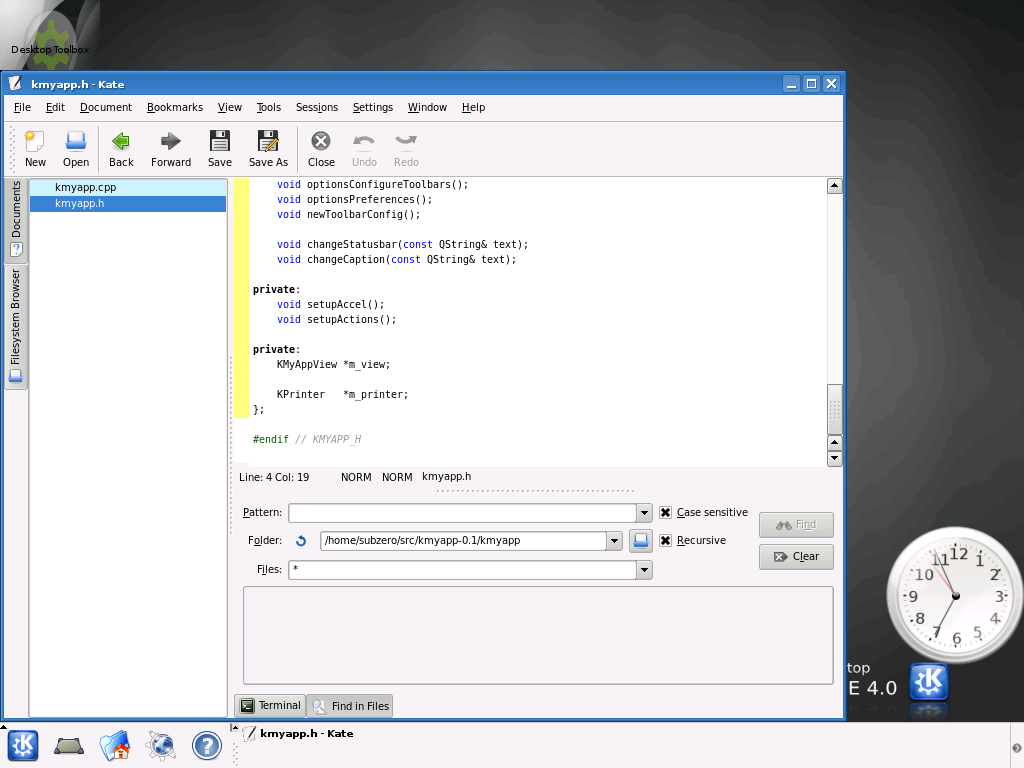1024x768 pixels.
Task: Open the Sessions menu
Action: tap(317, 107)
